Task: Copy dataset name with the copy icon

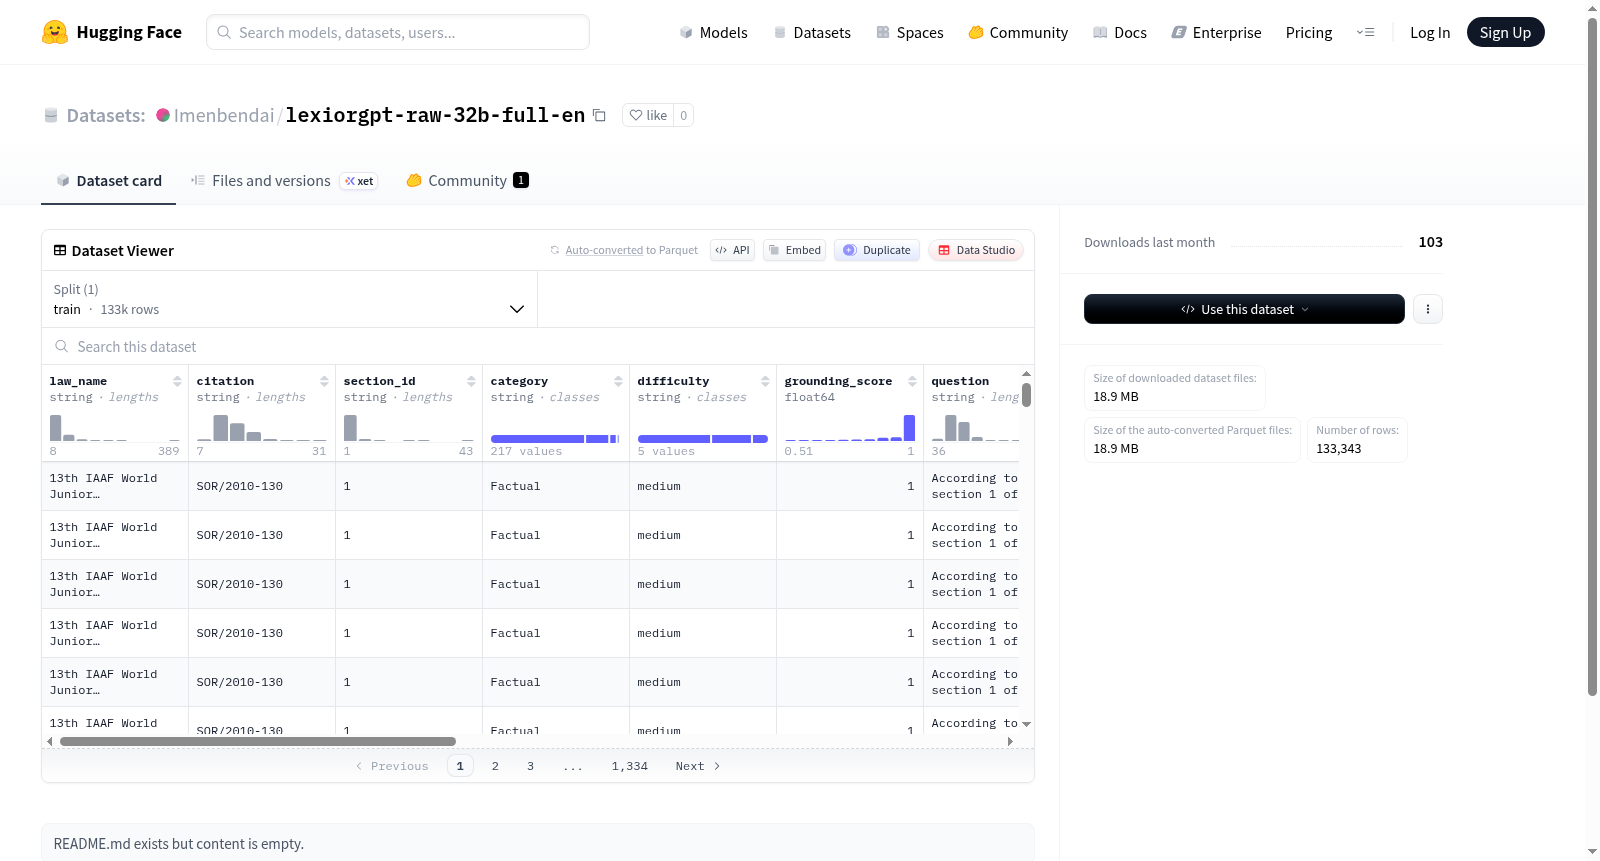Action: (x=599, y=115)
